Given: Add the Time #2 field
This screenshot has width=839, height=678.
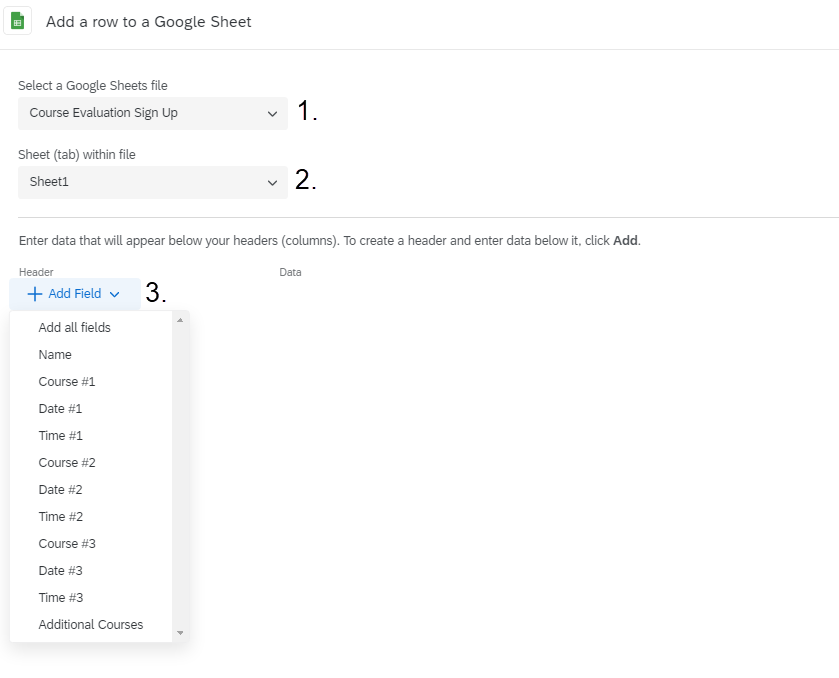Looking at the screenshot, I should point(61,516).
